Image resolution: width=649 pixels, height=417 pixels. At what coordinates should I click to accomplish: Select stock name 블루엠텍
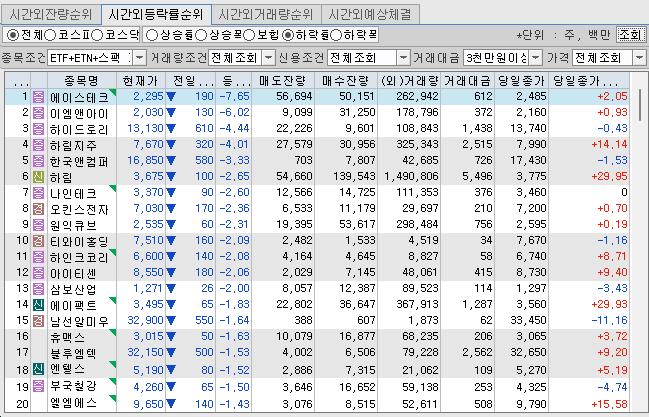(x=73, y=353)
